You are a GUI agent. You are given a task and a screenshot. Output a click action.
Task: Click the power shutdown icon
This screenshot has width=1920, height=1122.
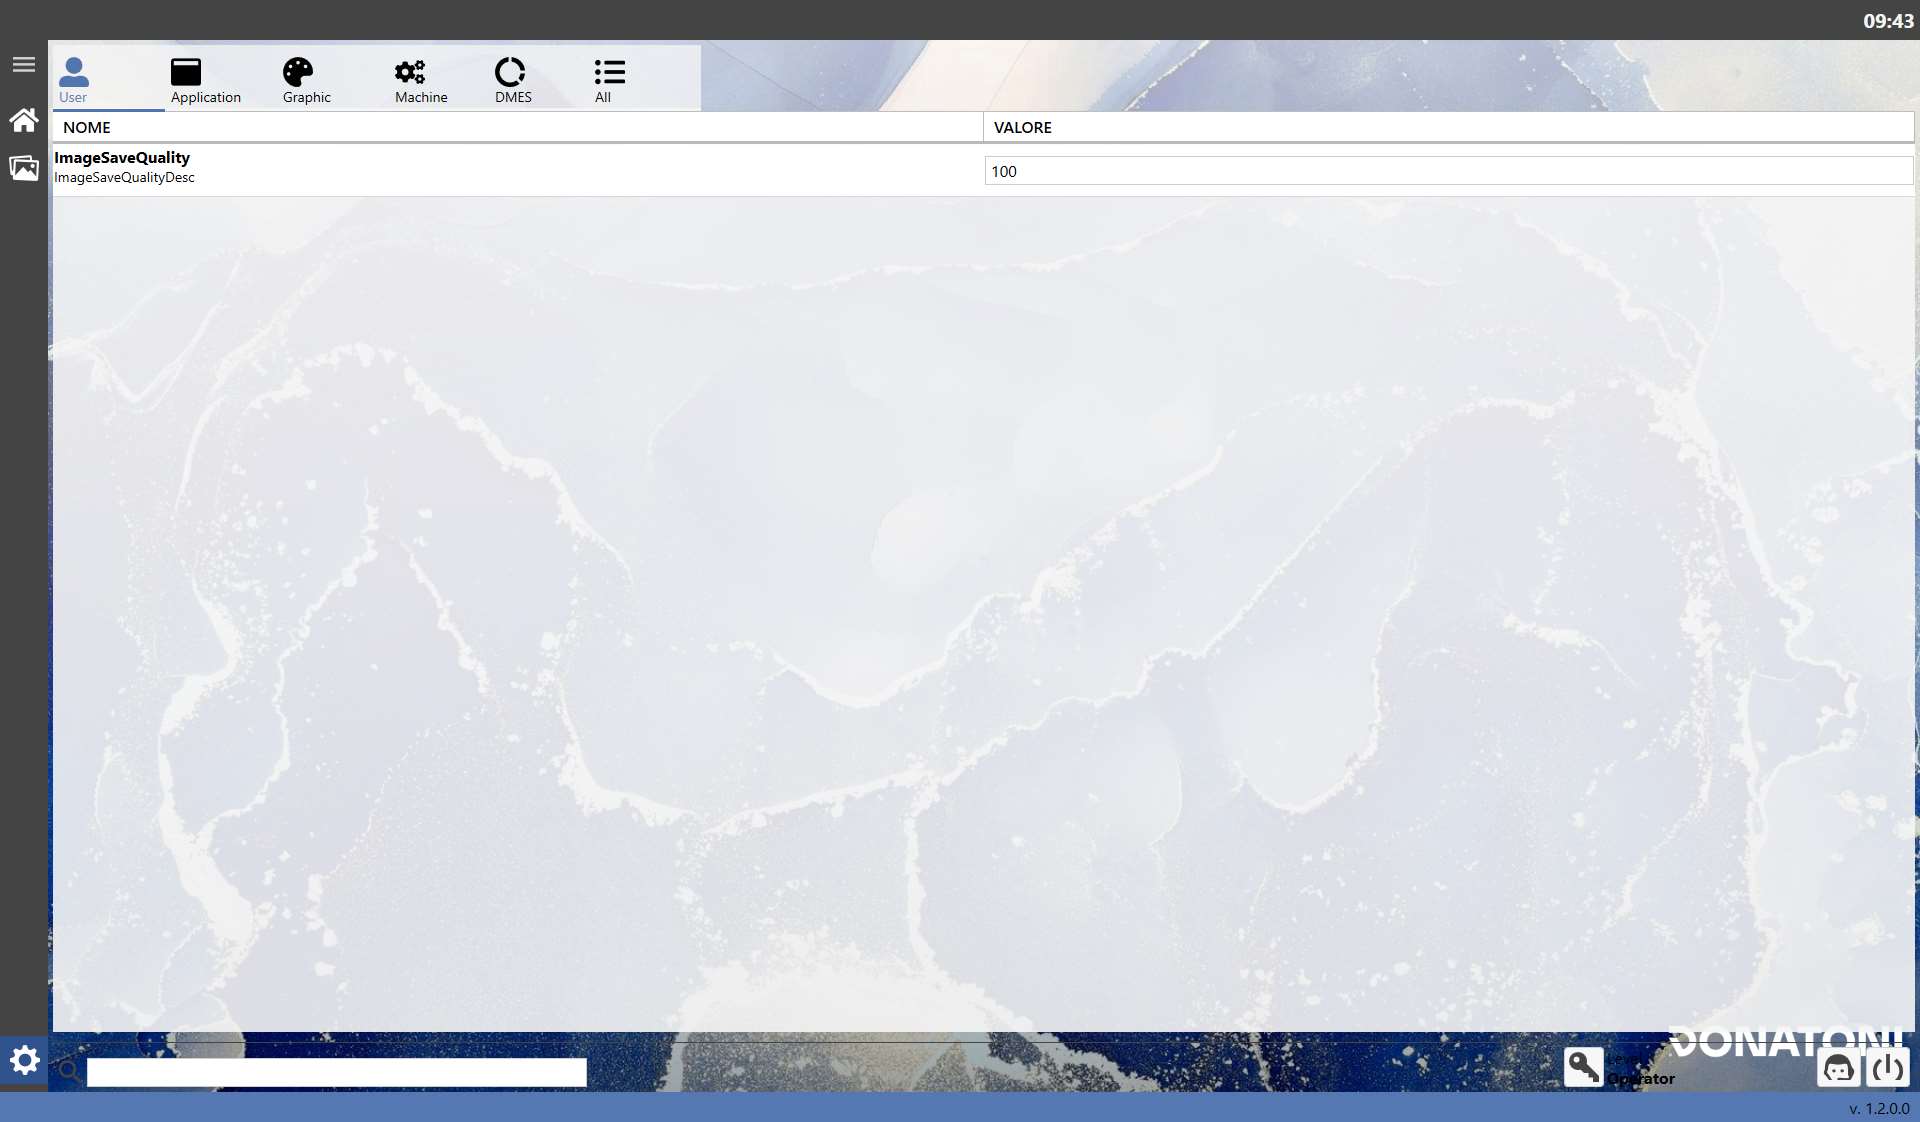pos(1887,1068)
